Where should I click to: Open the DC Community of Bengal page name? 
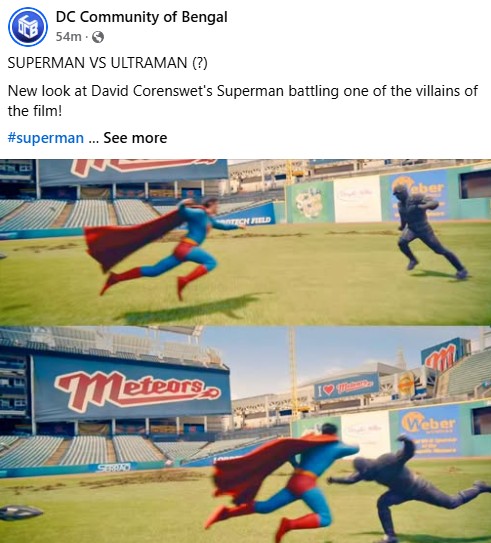click(141, 17)
